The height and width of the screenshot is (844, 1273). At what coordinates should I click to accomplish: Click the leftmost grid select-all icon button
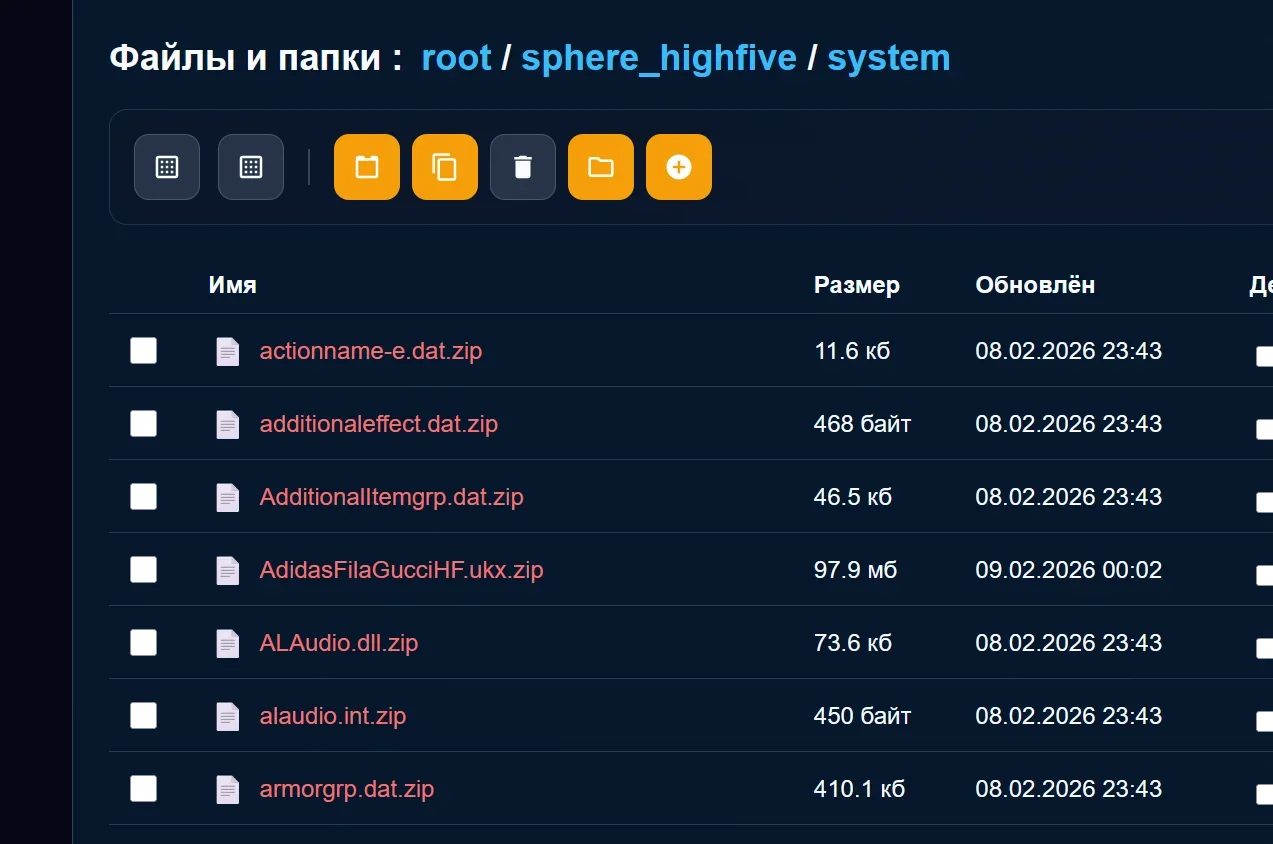(167, 167)
